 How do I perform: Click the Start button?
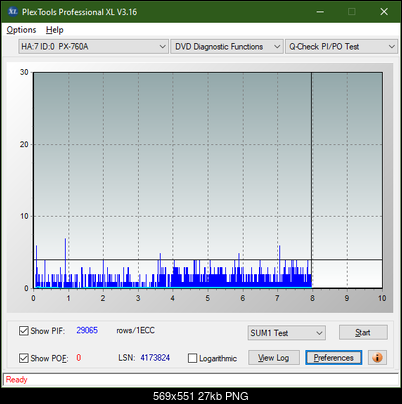363,332
